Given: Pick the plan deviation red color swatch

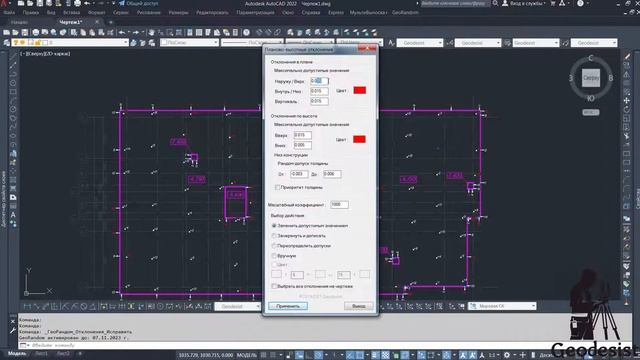Looking at the screenshot, I should pos(360,90).
